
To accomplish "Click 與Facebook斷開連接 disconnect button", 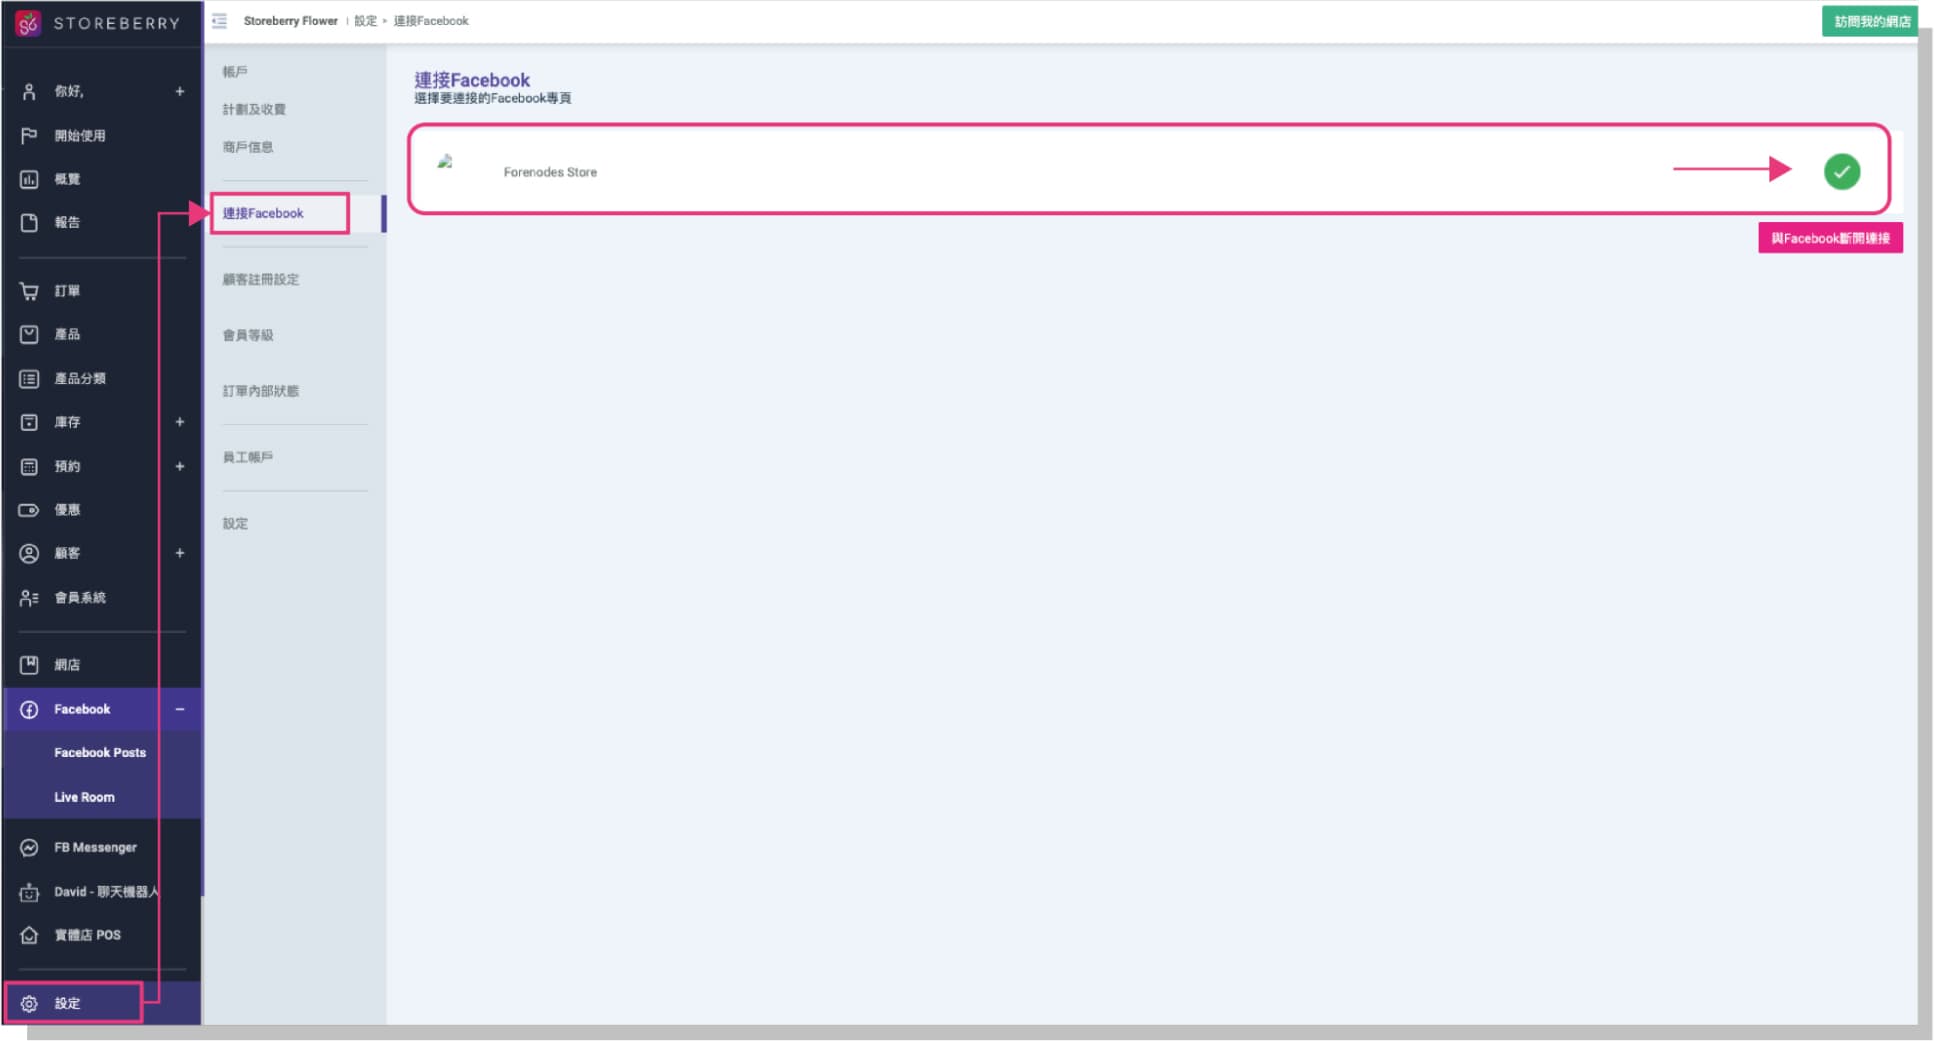I will 1830,238.
